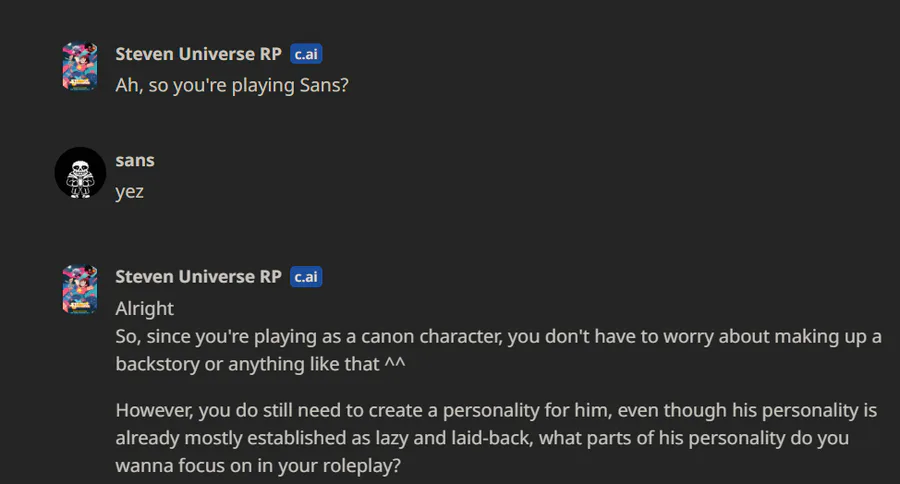Click the sans username
Viewport: 900px width, 484px height.
pyautogui.click(x=135, y=160)
